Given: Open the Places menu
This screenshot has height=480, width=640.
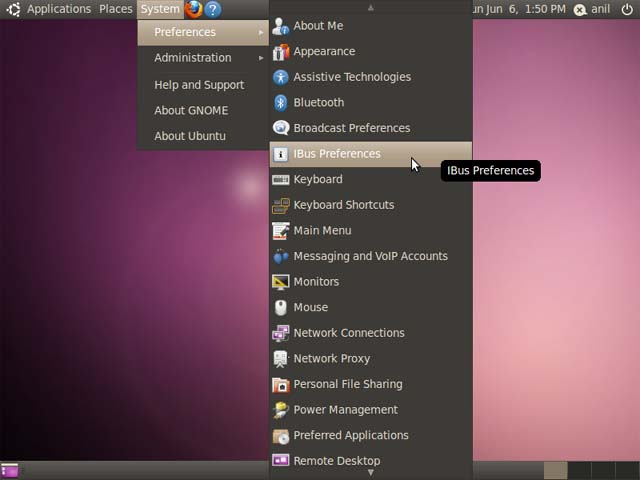Looking at the screenshot, I should 116,9.
